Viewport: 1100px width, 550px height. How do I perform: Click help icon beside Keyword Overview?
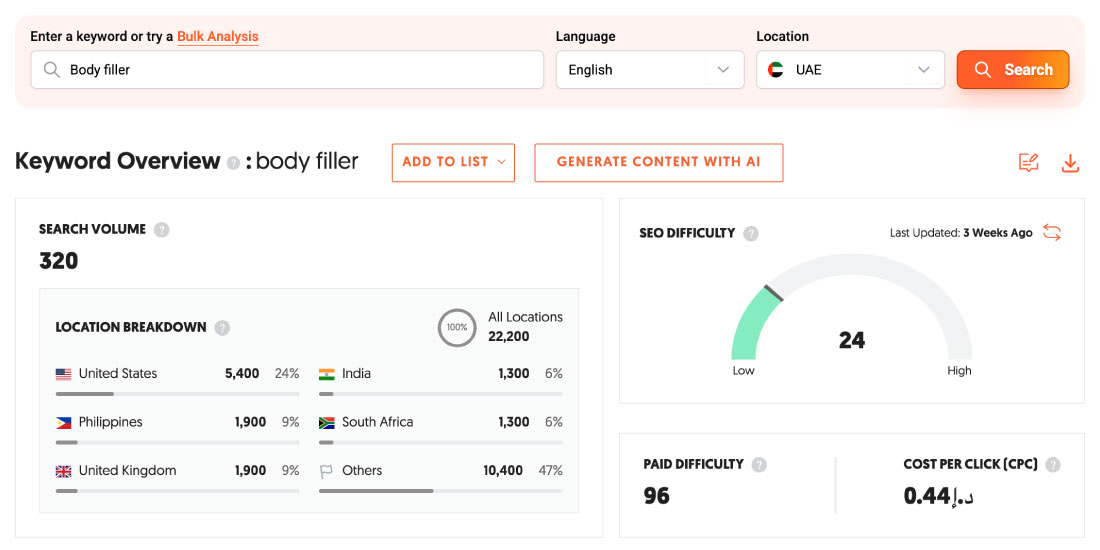click(x=233, y=163)
